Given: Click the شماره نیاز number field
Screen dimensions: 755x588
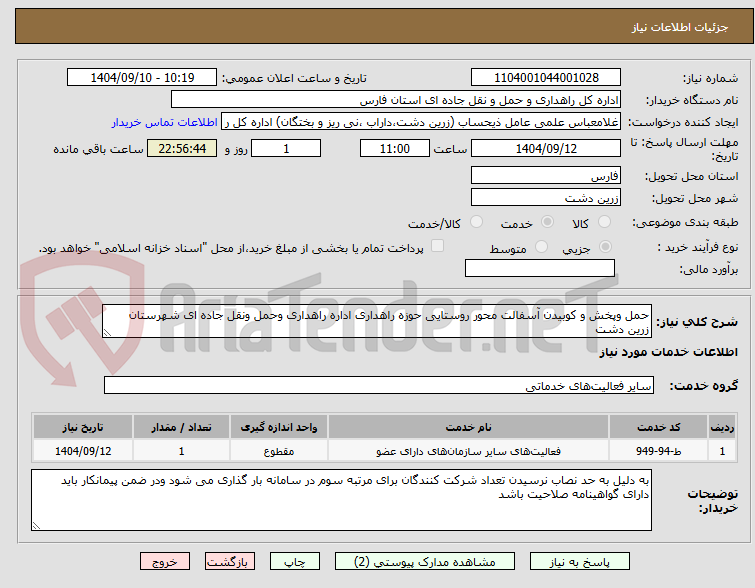Looking at the screenshot, I should [546, 78].
